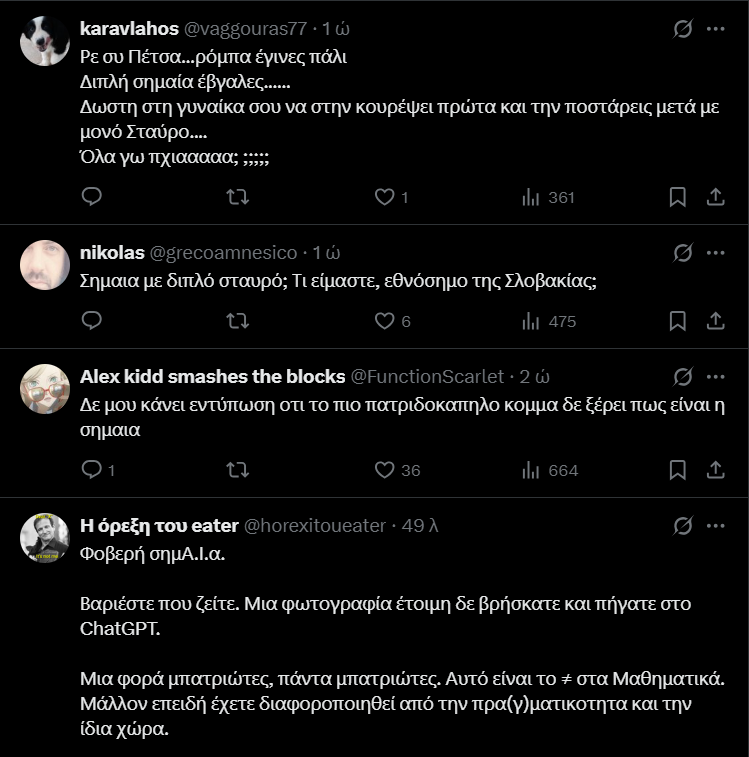Open Η όρεξη του eater's profile avatar

45,538
